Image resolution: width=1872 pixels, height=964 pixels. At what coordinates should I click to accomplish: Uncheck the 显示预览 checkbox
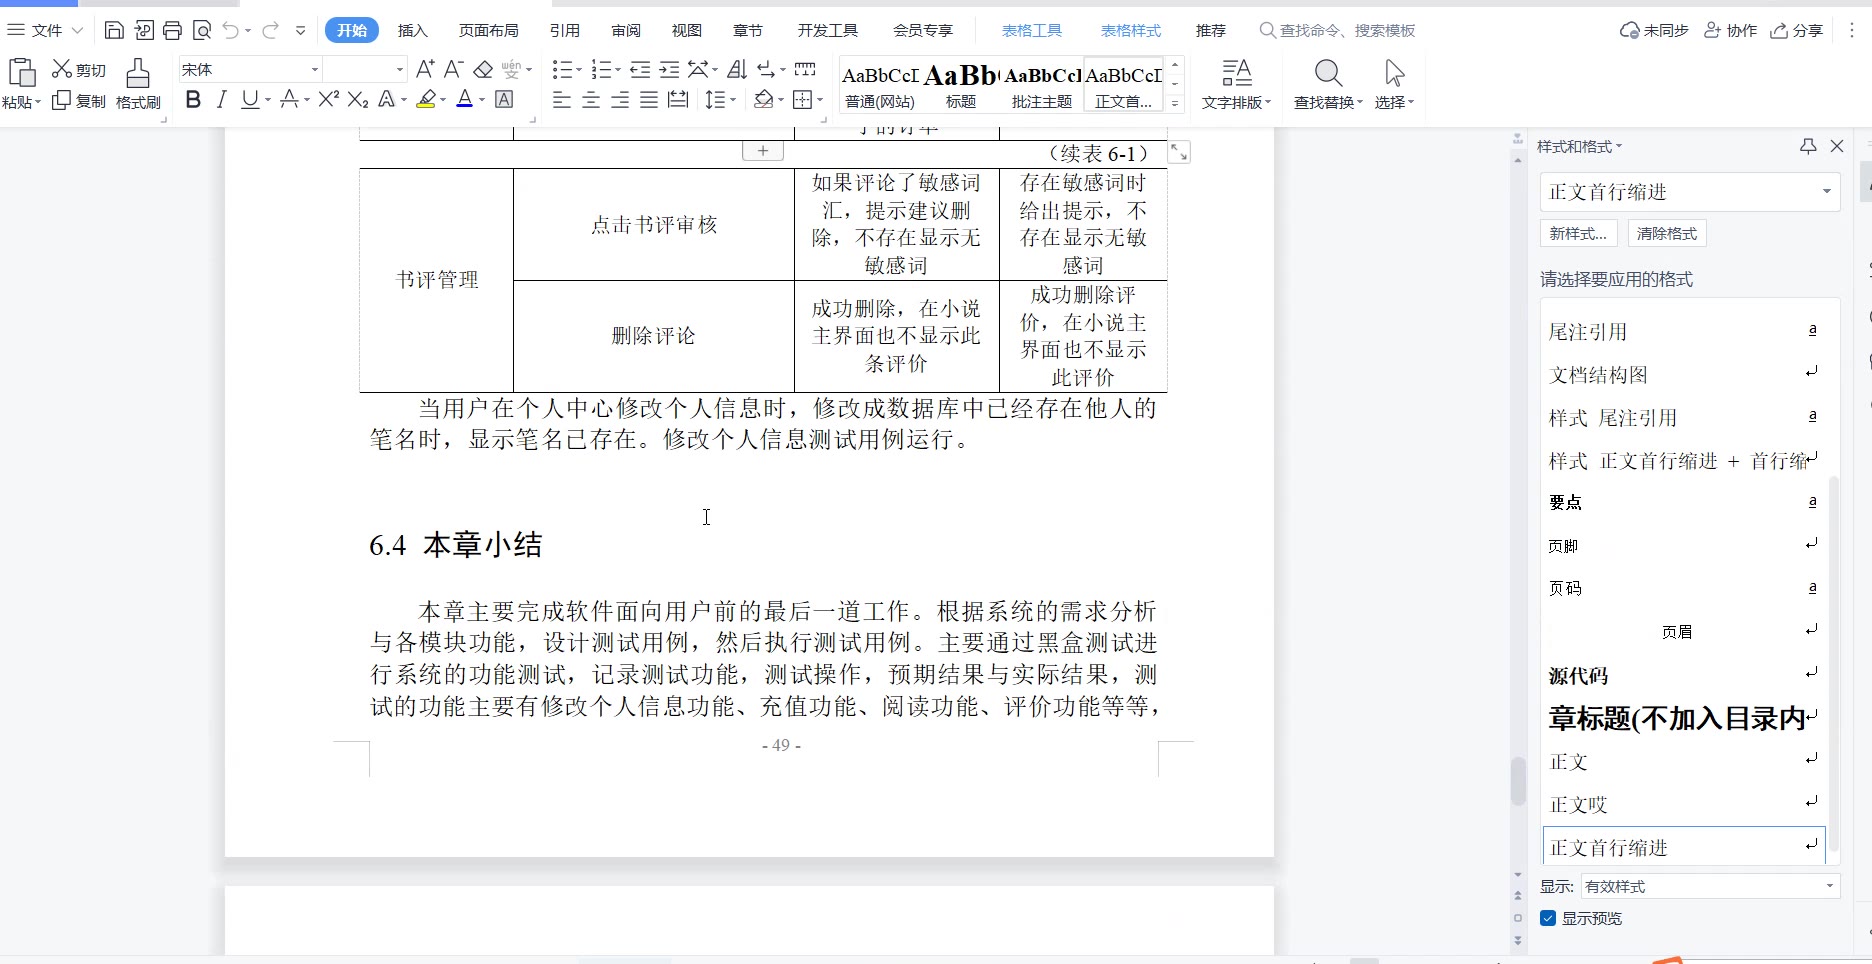(x=1548, y=918)
